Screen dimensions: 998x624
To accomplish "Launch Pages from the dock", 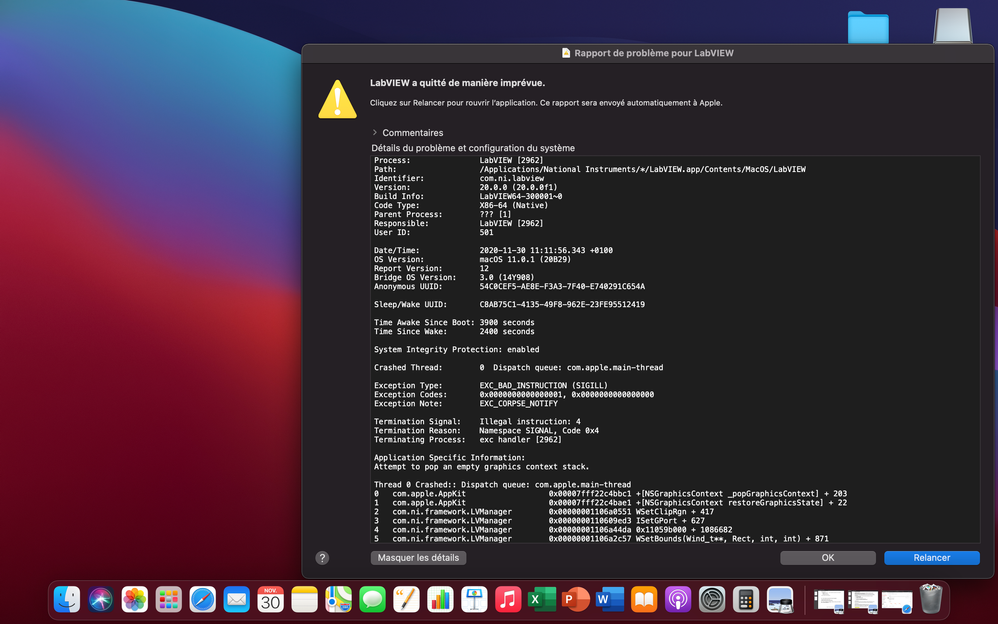I will 406,599.
